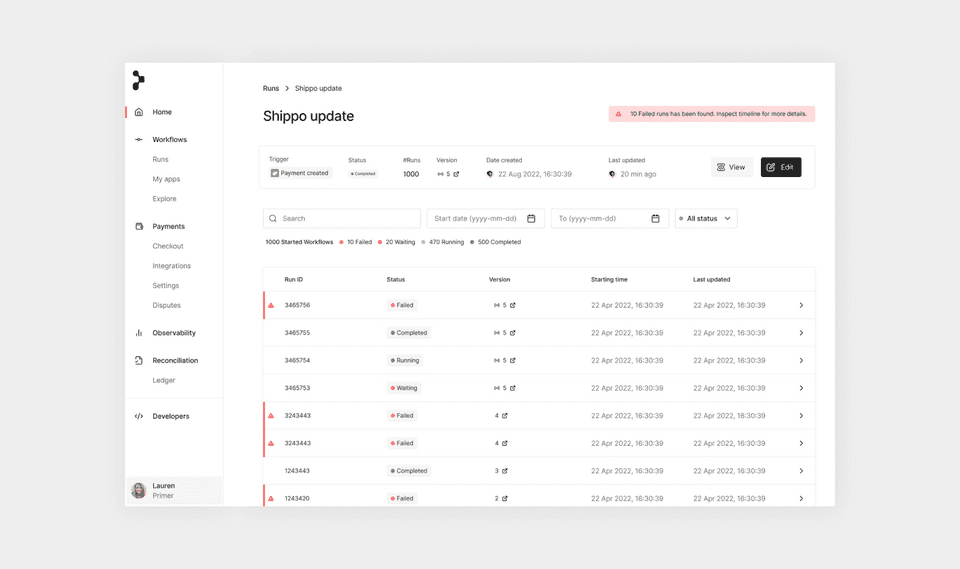This screenshot has width=960, height=569.
Task: Open version link icon for run 3465756
Action: pos(513,305)
